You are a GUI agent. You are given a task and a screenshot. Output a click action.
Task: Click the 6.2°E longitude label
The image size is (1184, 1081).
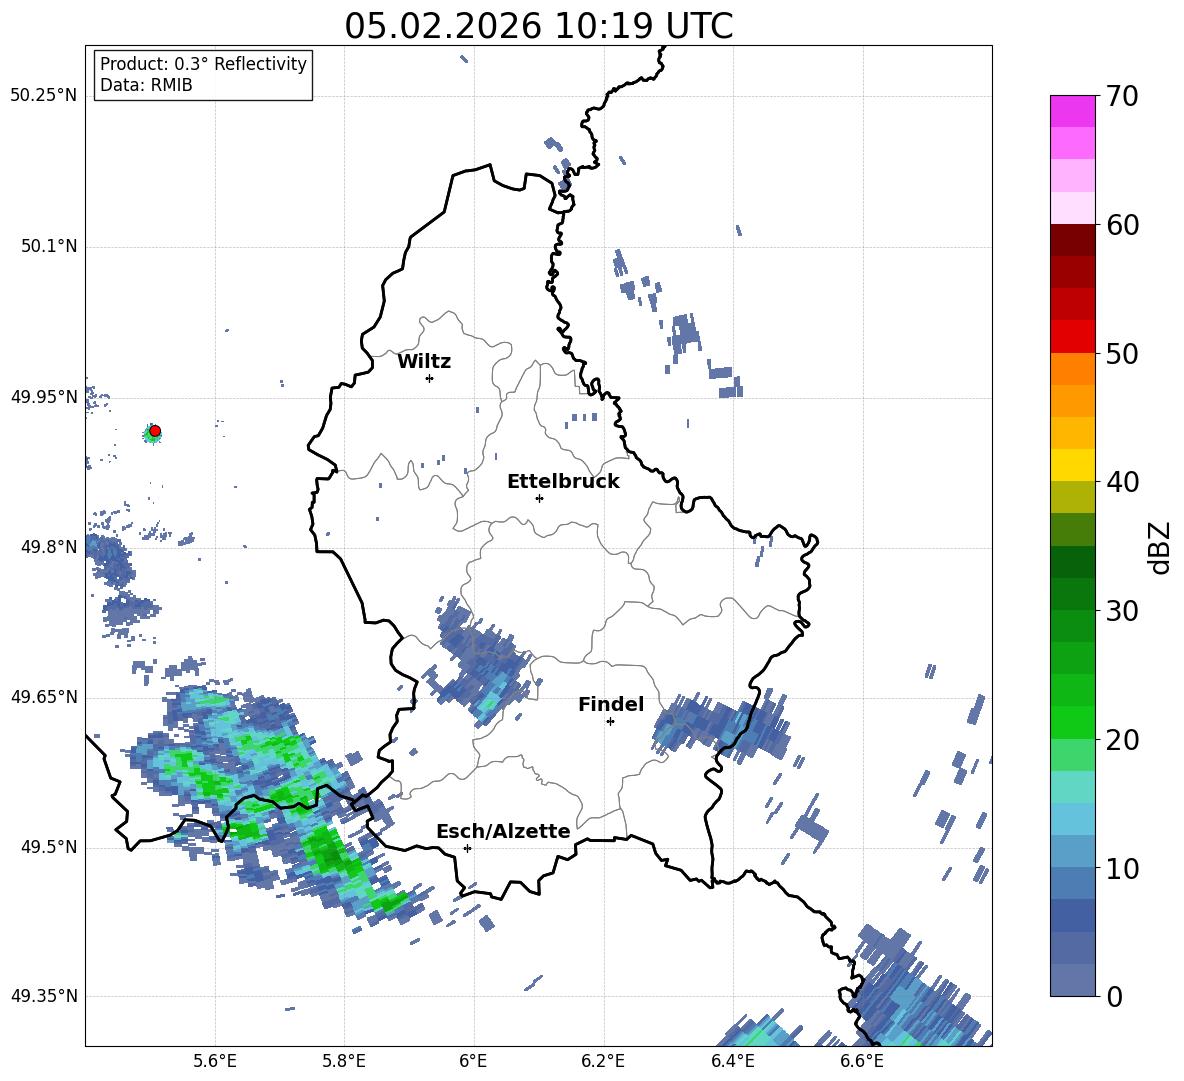click(x=603, y=1062)
